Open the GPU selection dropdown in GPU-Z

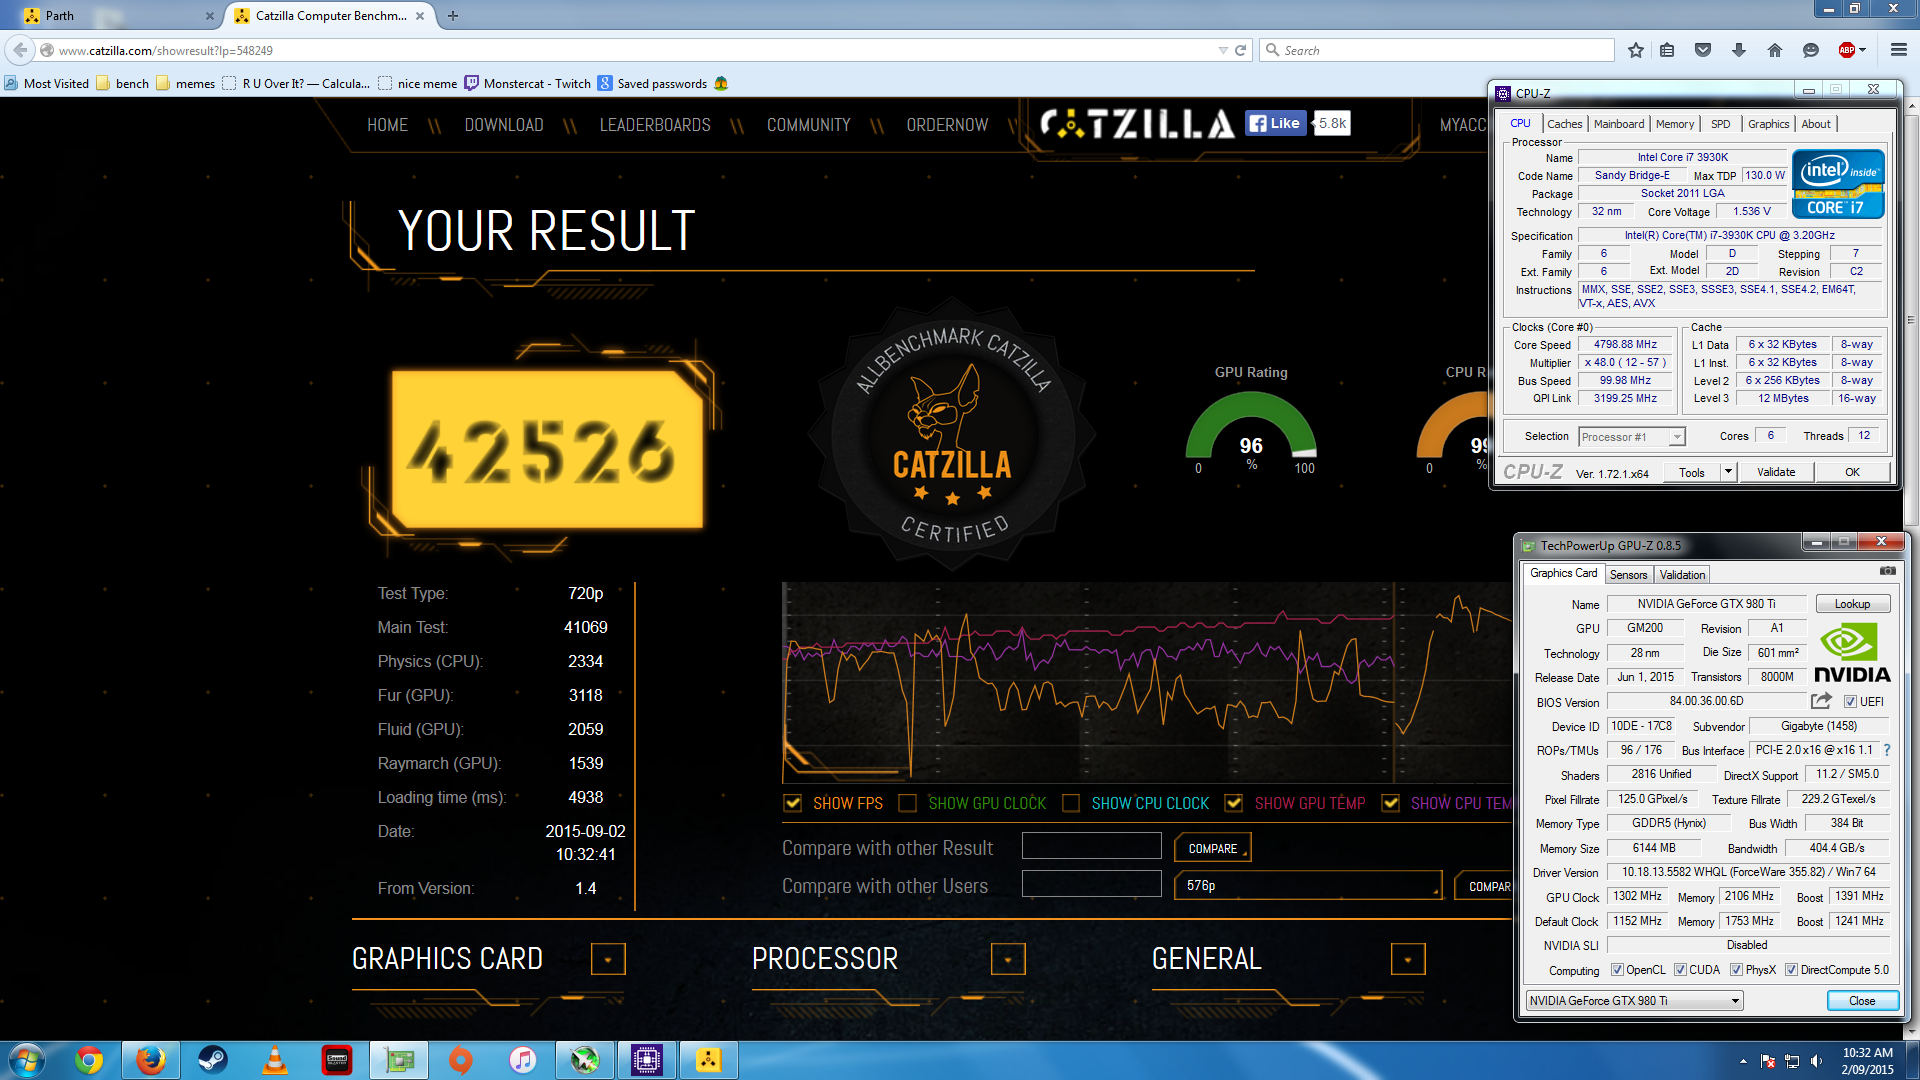pyautogui.click(x=1634, y=1001)
